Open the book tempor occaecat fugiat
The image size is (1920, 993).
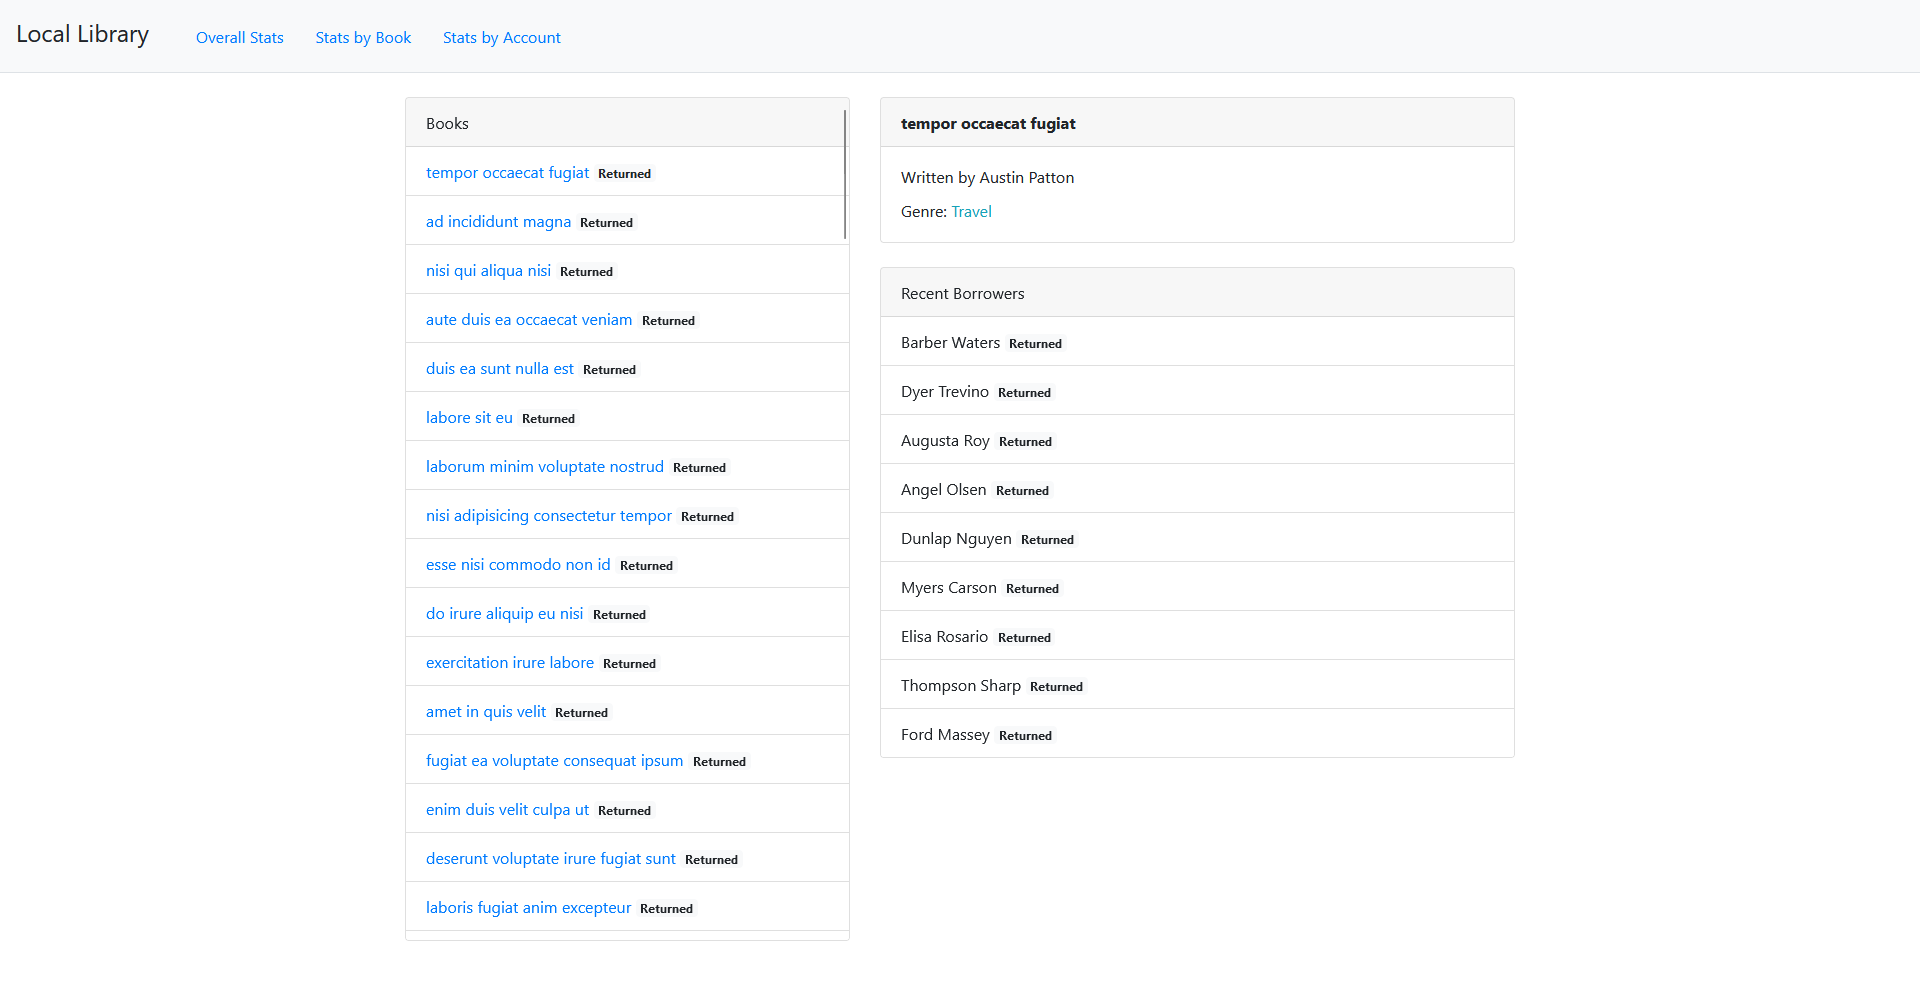click(x=507, y=172)
